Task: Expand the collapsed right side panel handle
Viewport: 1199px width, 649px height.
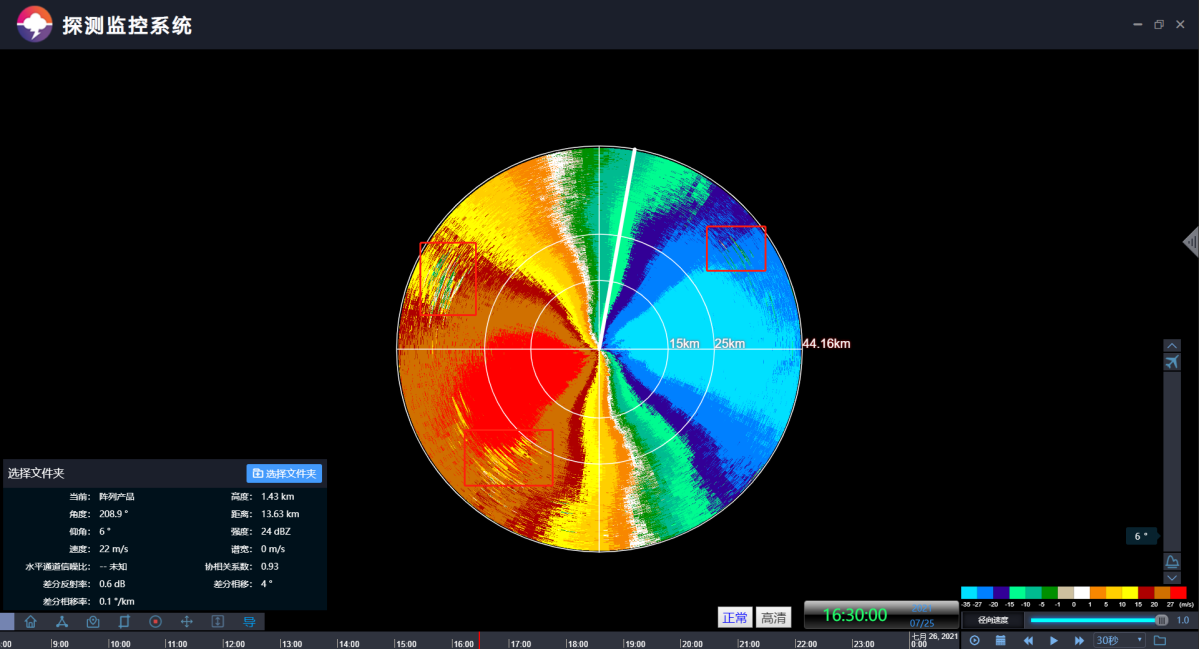Action: coord(1190,242)
